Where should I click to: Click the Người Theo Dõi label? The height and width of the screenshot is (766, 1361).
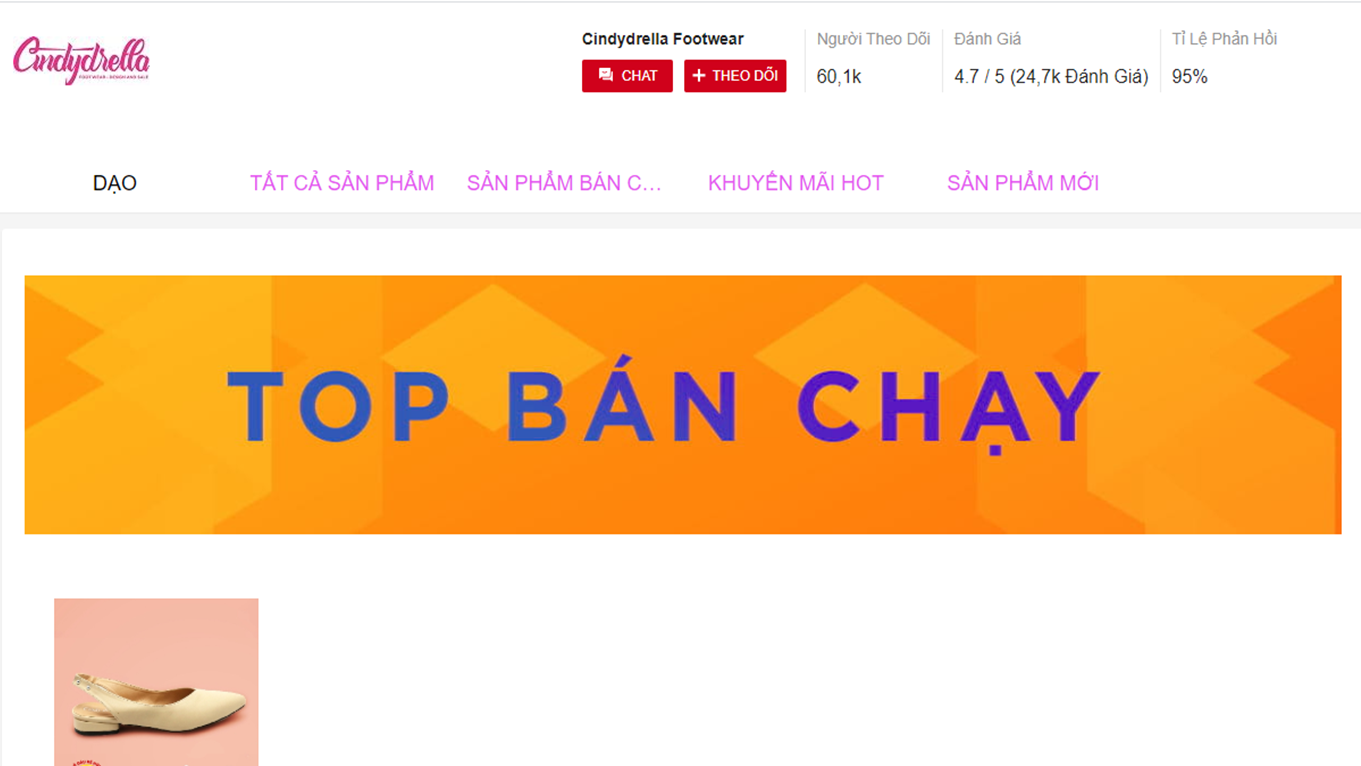(873, 39)
